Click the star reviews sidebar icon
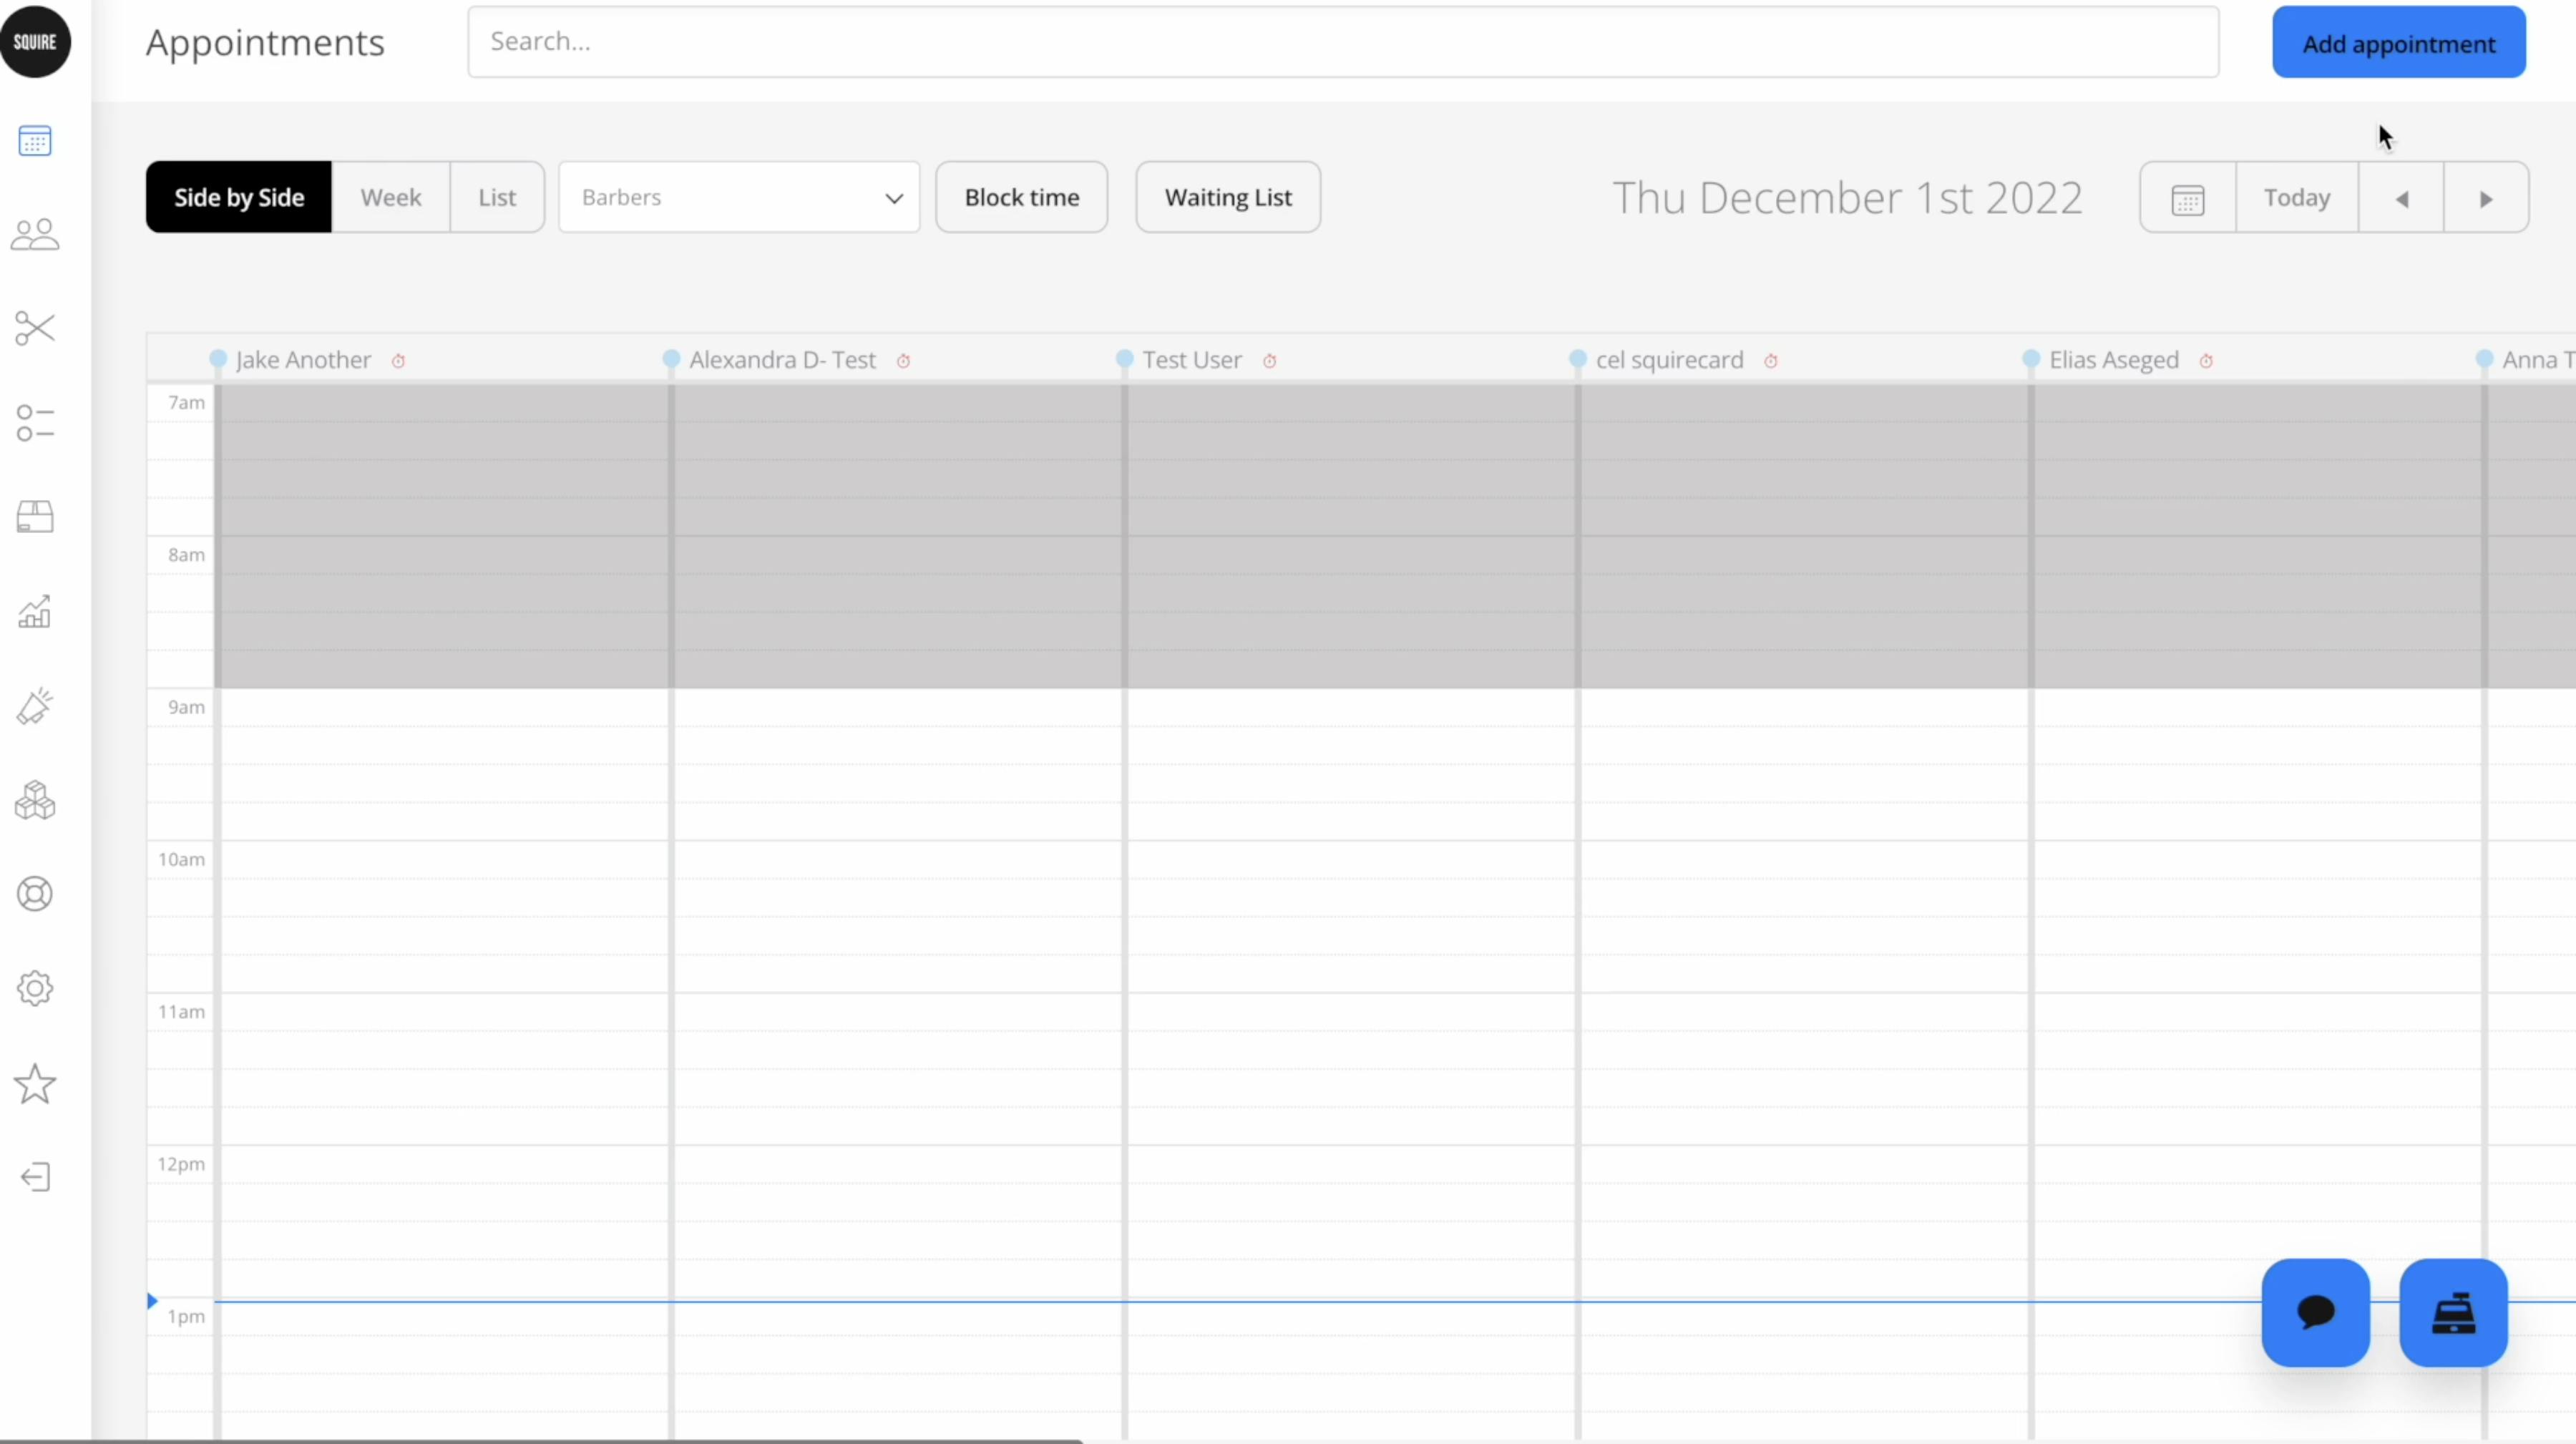The image size is (2576, 1444). tap(35, 1083)
